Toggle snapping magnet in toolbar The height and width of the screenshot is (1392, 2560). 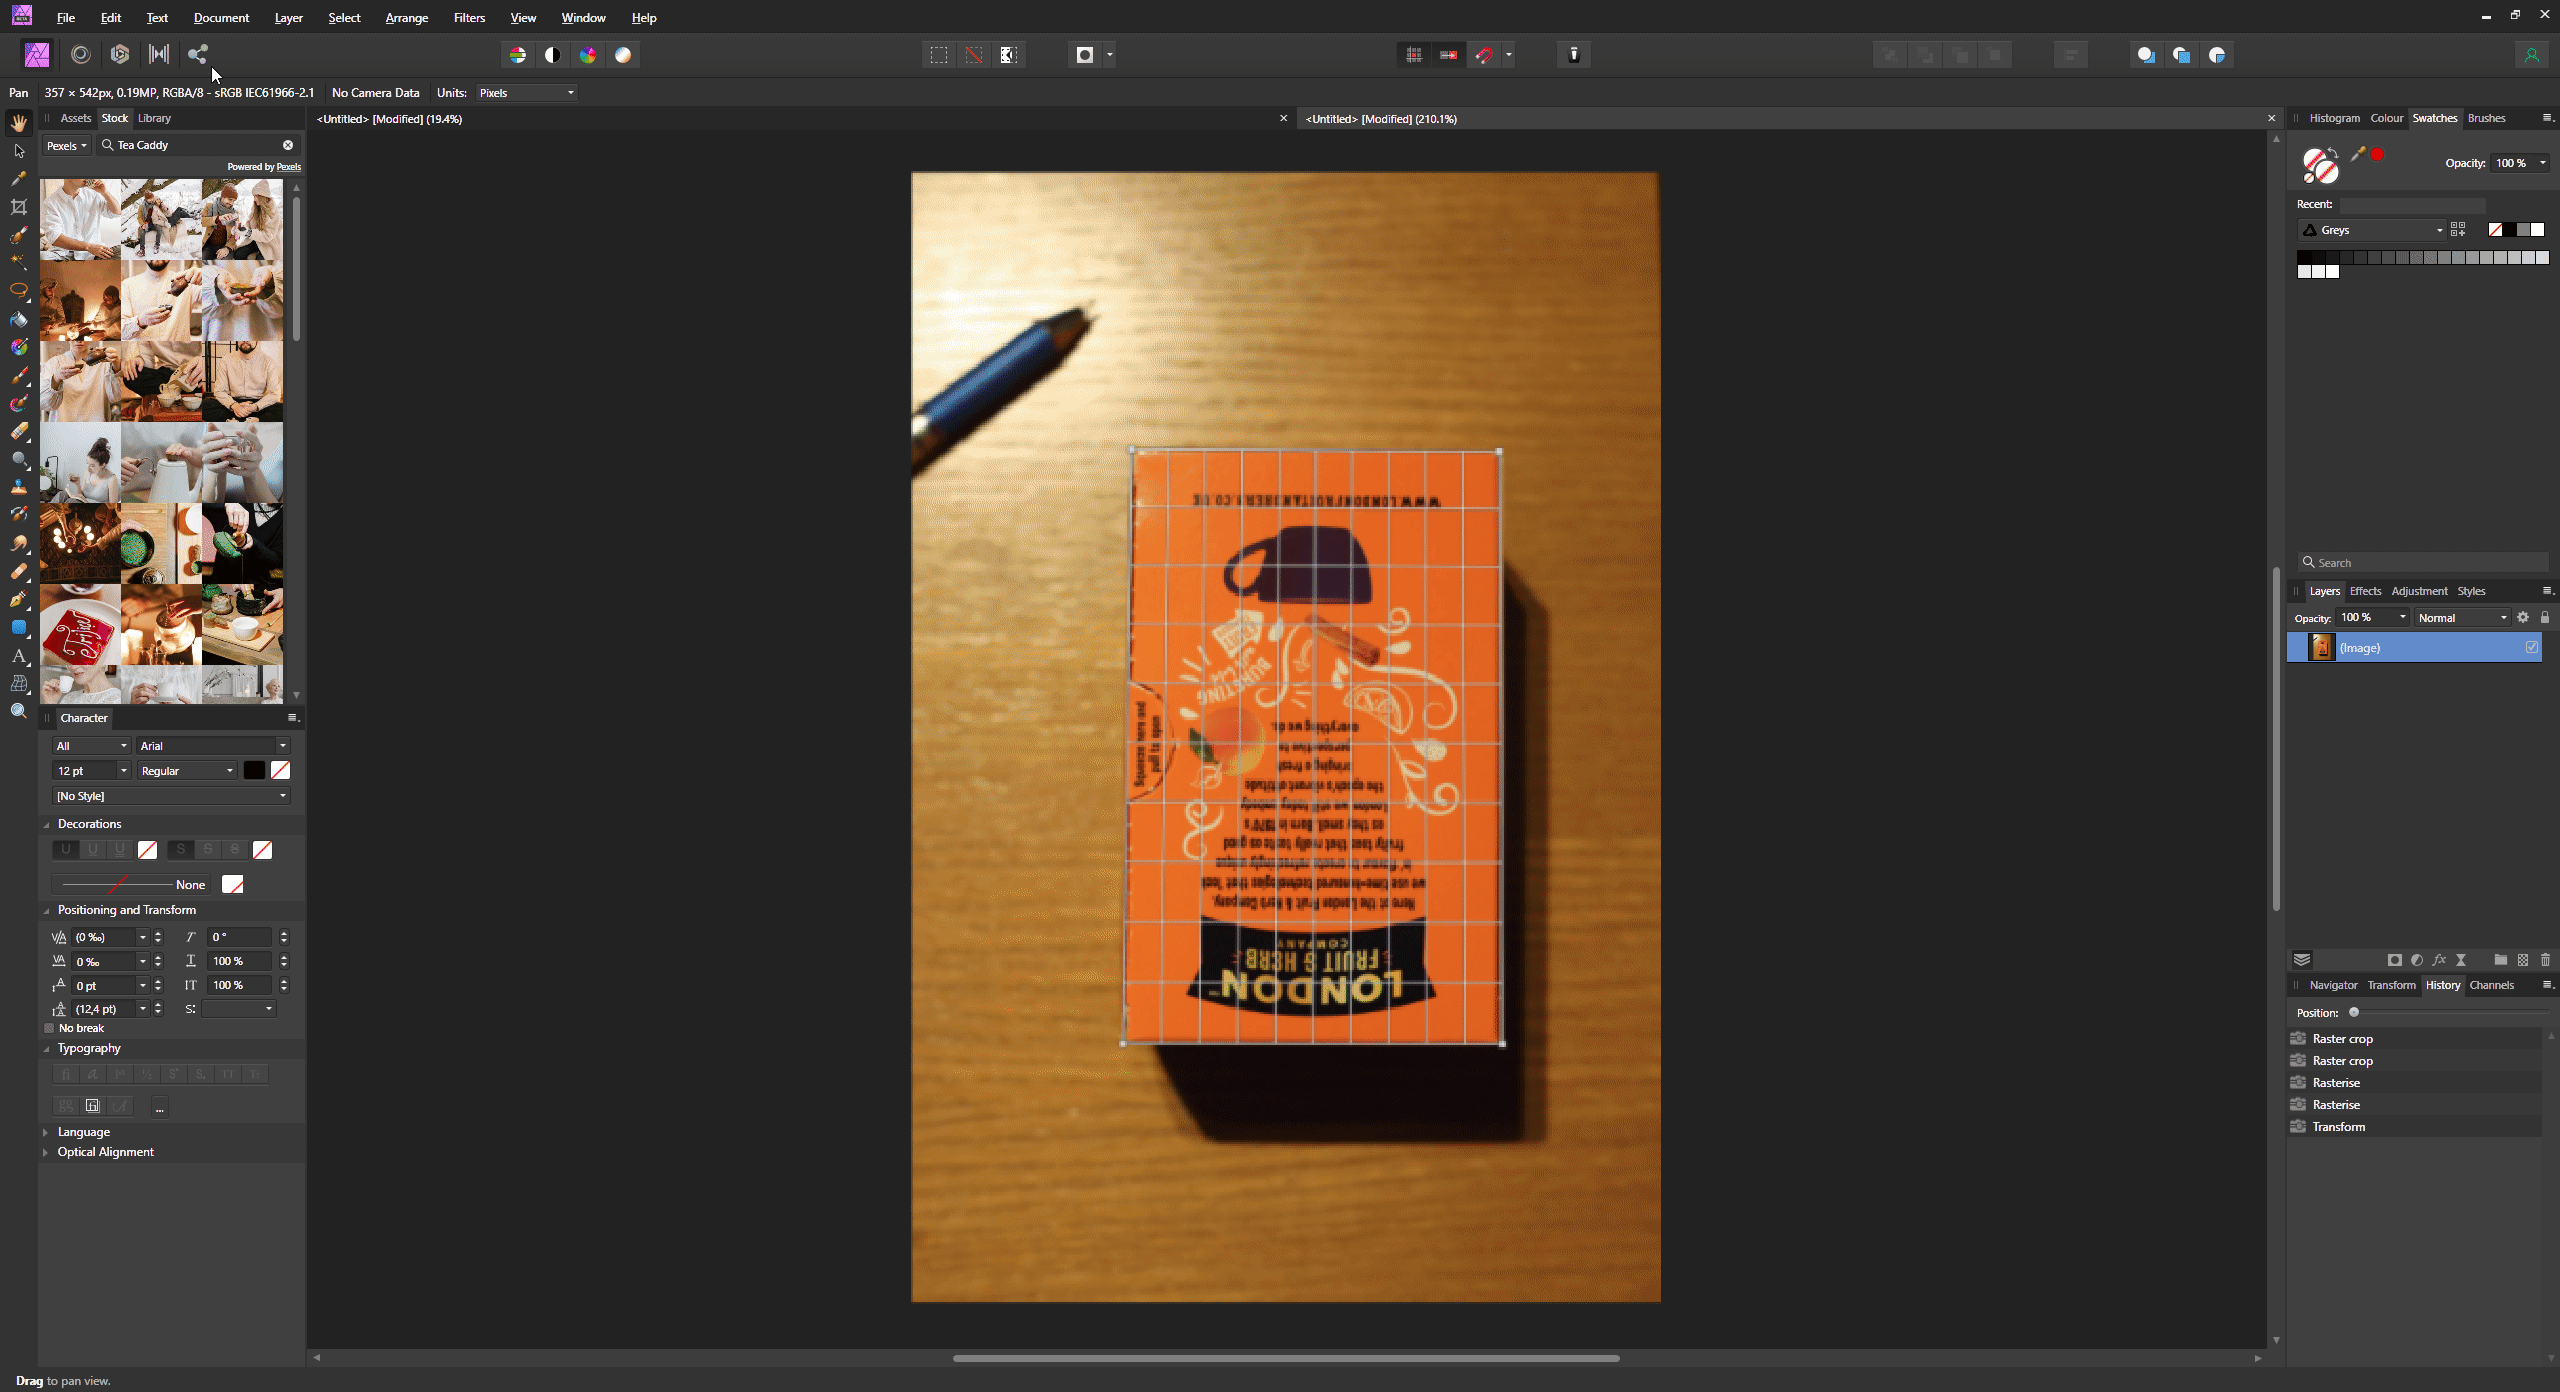1484,55
